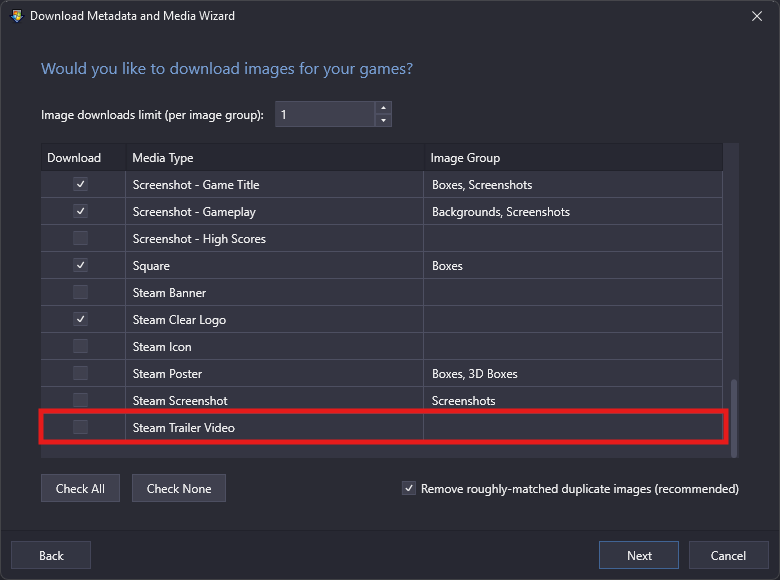Enable the Steam Icon download checkbox

81,346
